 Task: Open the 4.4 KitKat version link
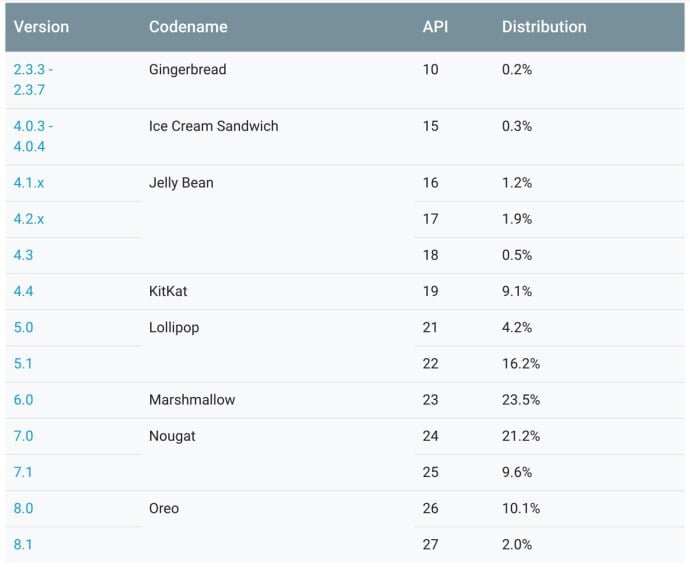tap(23, 291)
